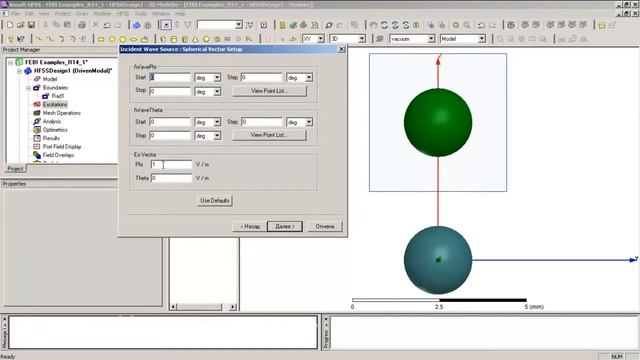Click the Use Defaults button

pyautogui.click(x=214, y=201)
